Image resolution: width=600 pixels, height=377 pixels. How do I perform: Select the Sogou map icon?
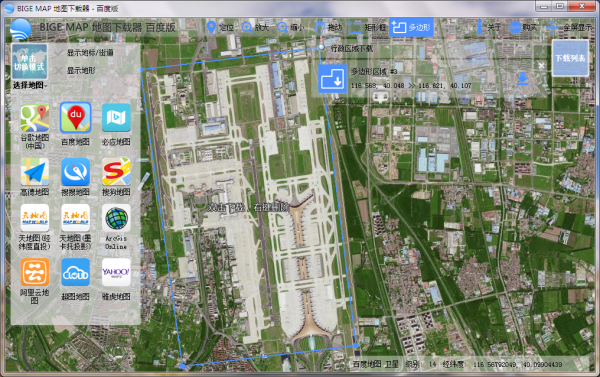116,172
